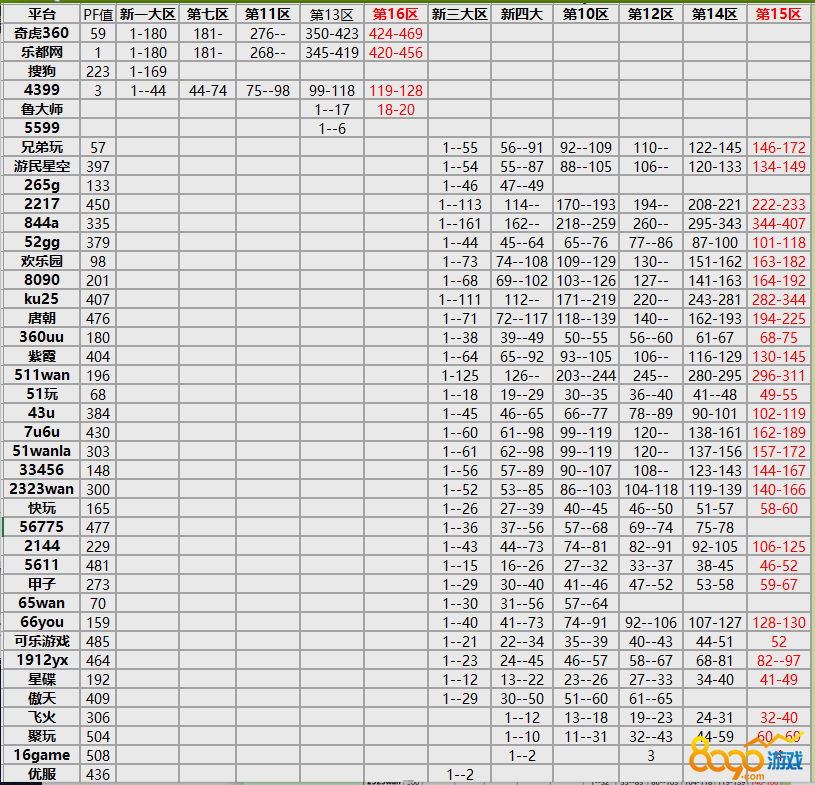Click the red 344-407 cell
This screenshot has width=815, height=785.
tap(779, 223)
